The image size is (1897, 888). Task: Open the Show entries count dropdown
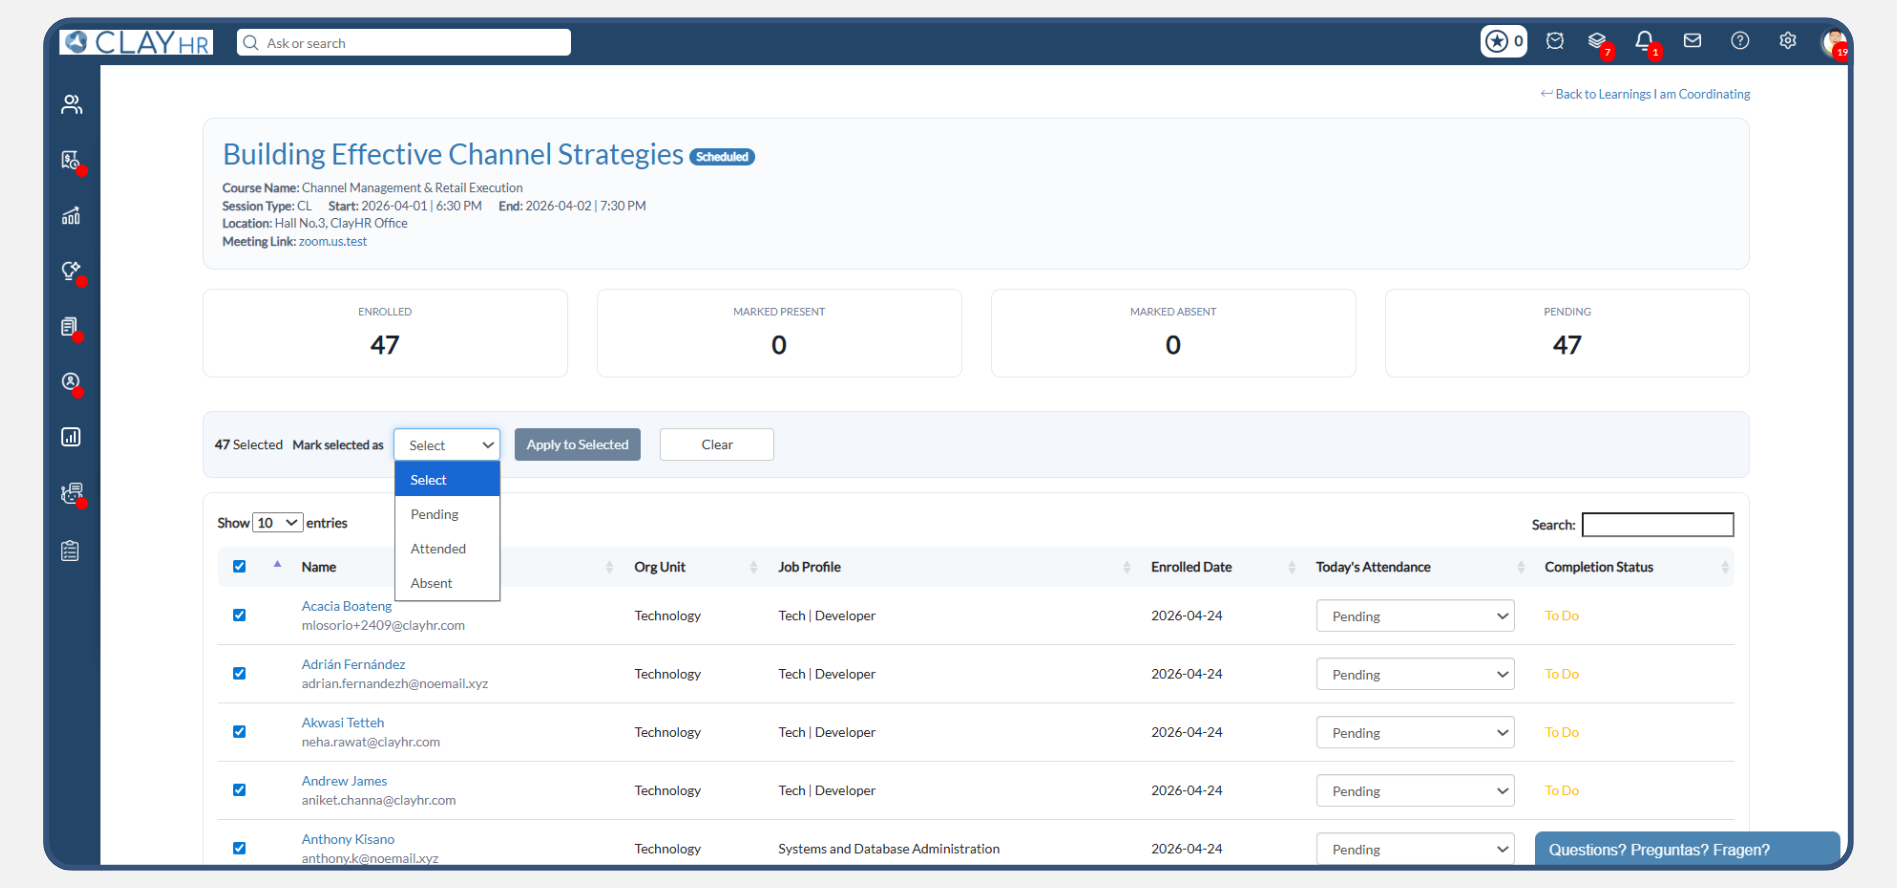point(277,523)
